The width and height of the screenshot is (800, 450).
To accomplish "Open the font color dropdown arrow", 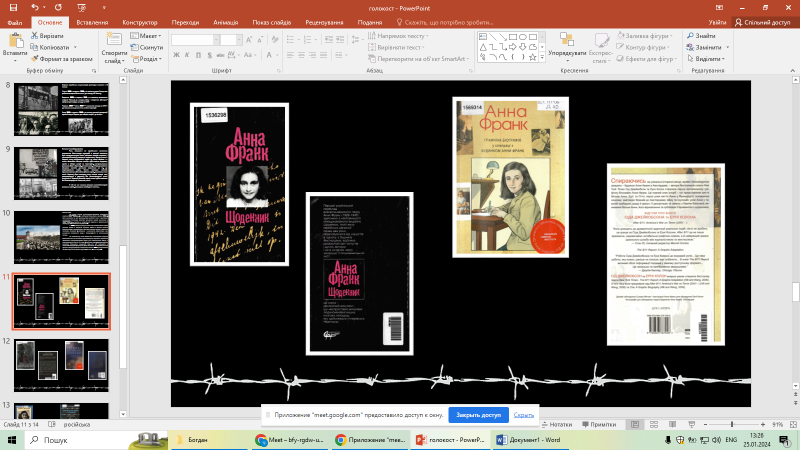I will 277,55.
